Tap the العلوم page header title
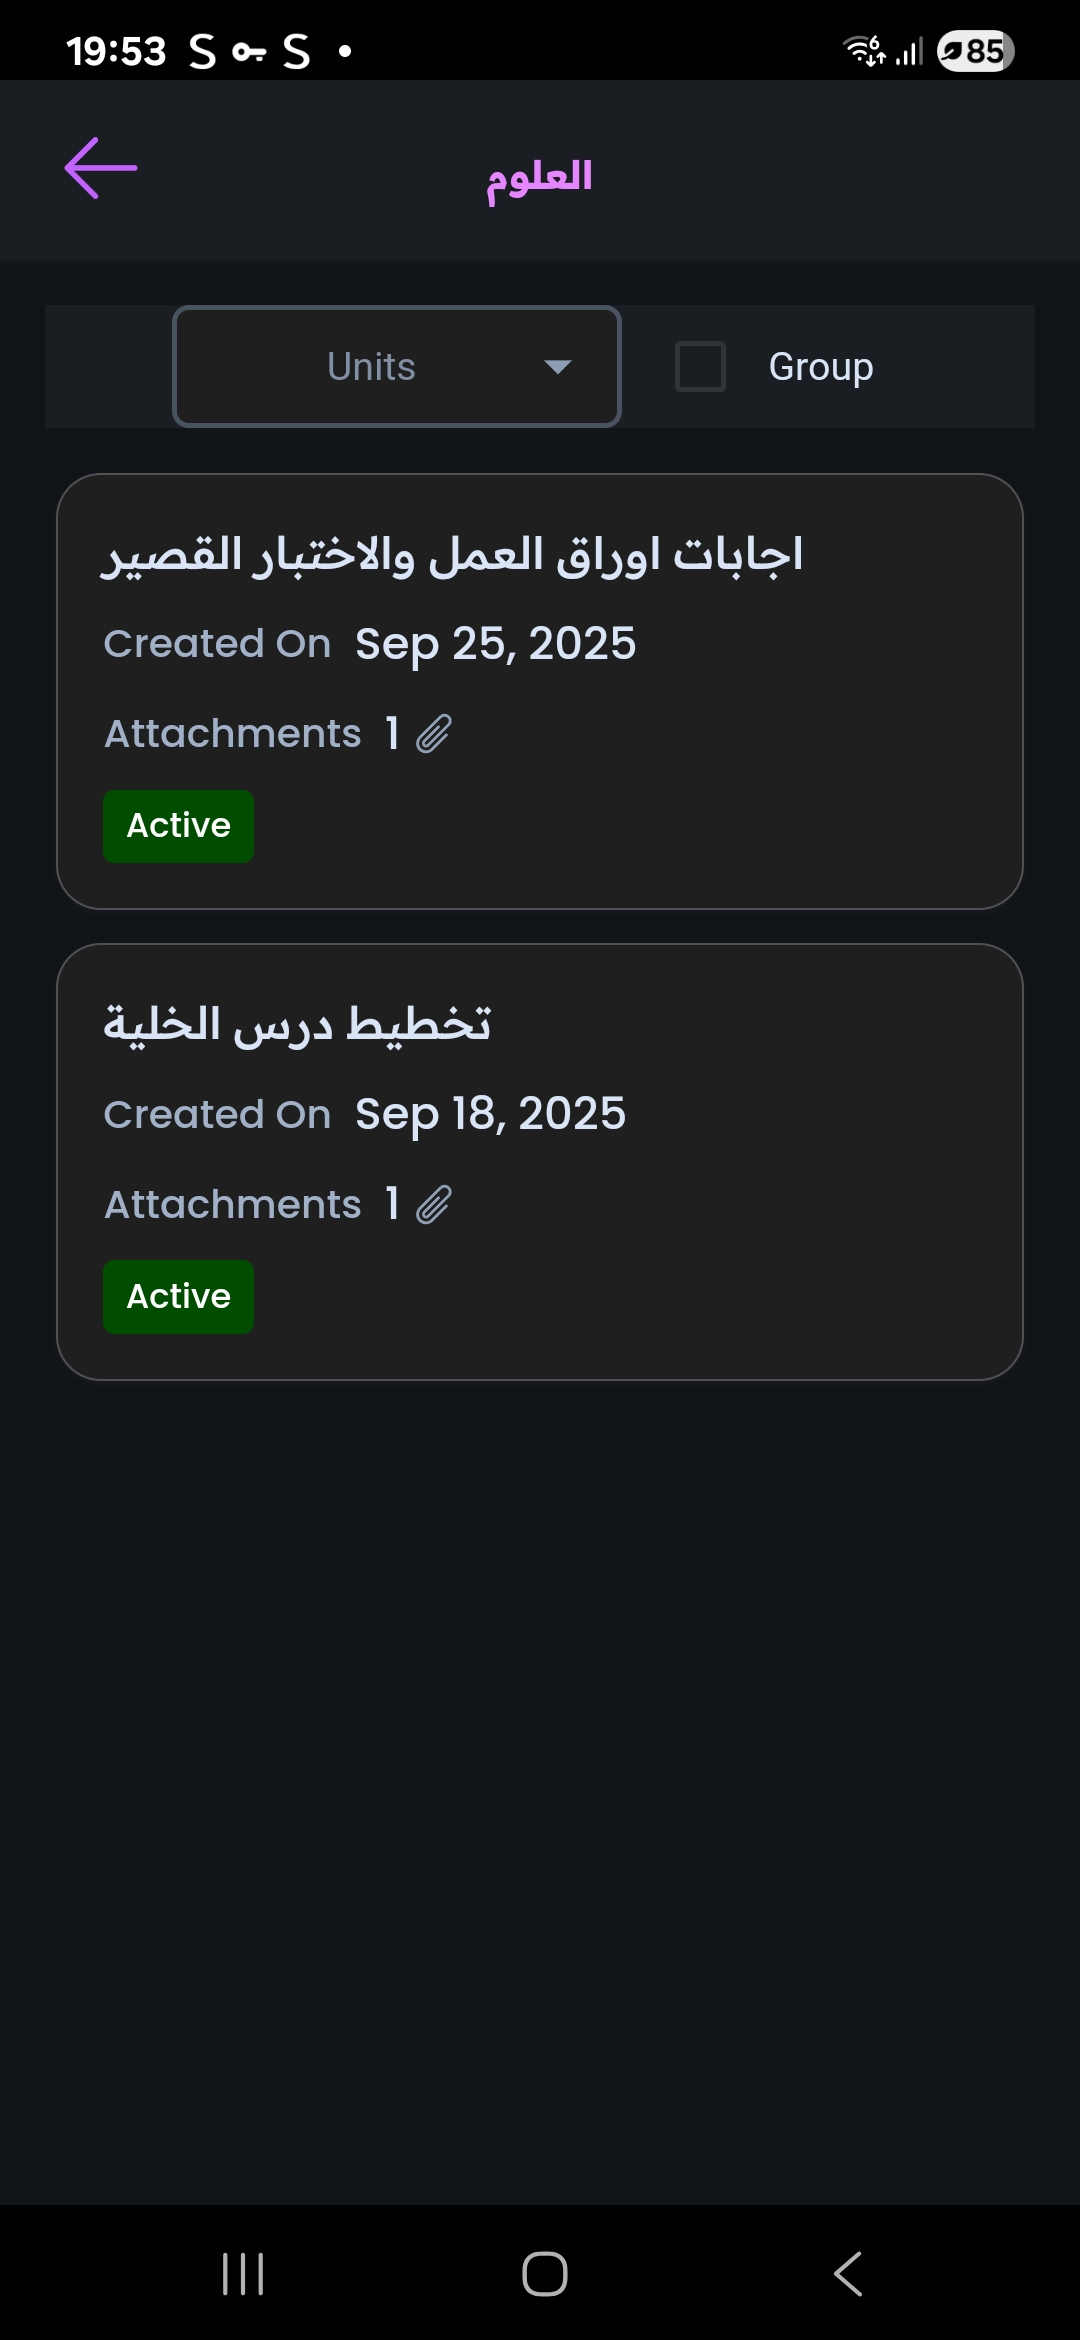The height and width of the screenshot is (2340, 1080). [539, 177]
